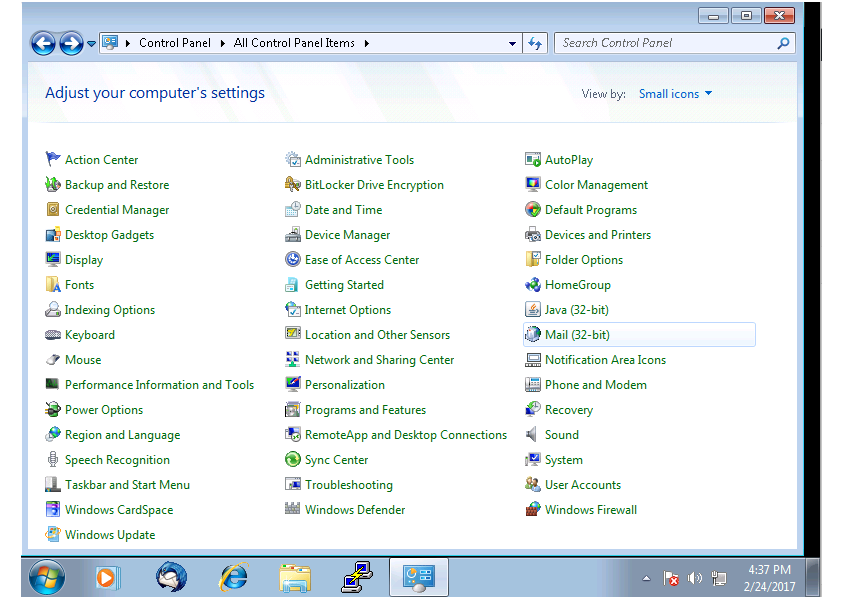Open the Sync Center green icon

tap(293, 459)
